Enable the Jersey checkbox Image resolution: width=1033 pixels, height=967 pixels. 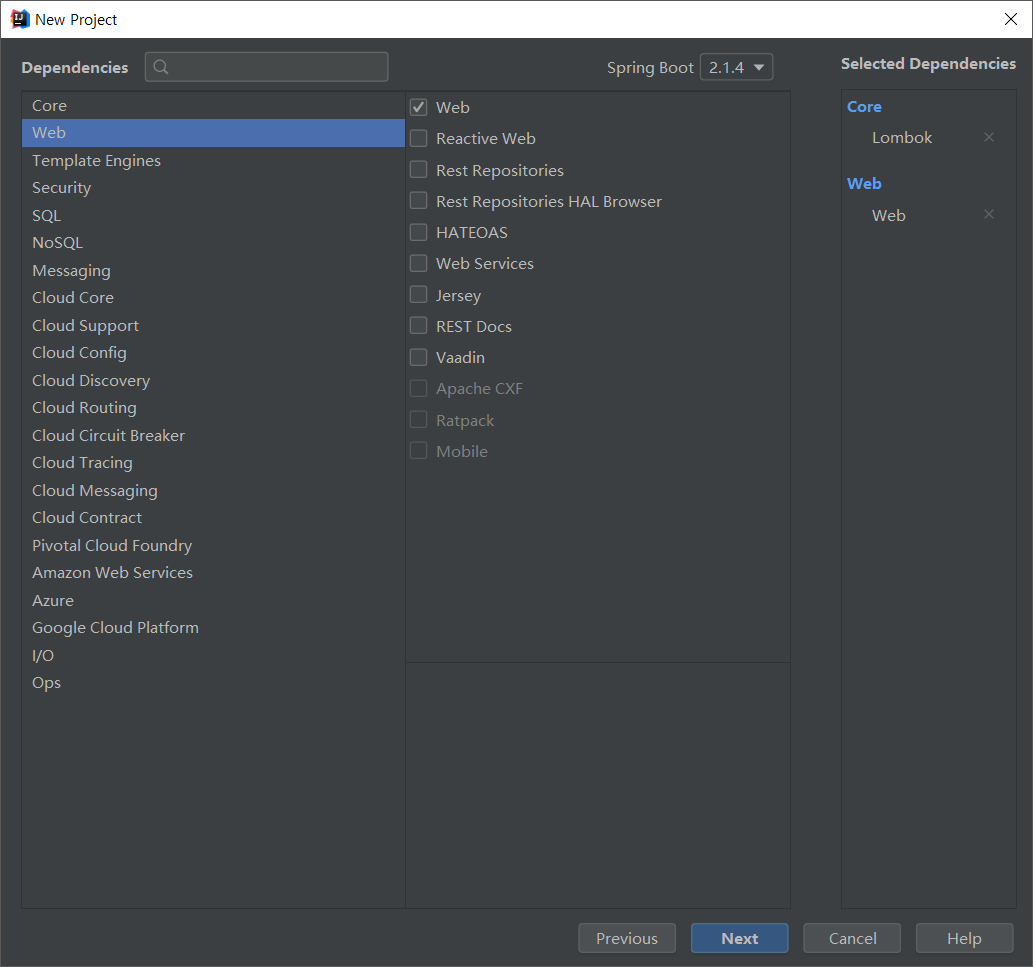(x=418, y=294)
